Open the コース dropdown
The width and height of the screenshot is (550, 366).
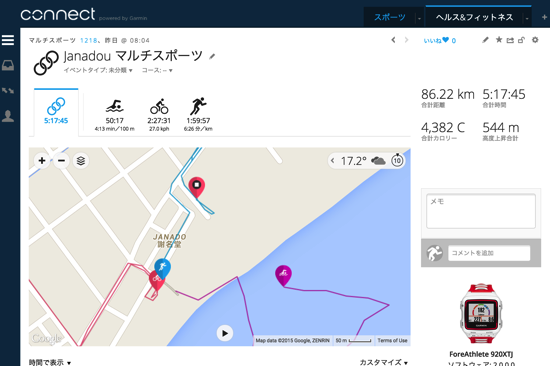coord(157,70)
